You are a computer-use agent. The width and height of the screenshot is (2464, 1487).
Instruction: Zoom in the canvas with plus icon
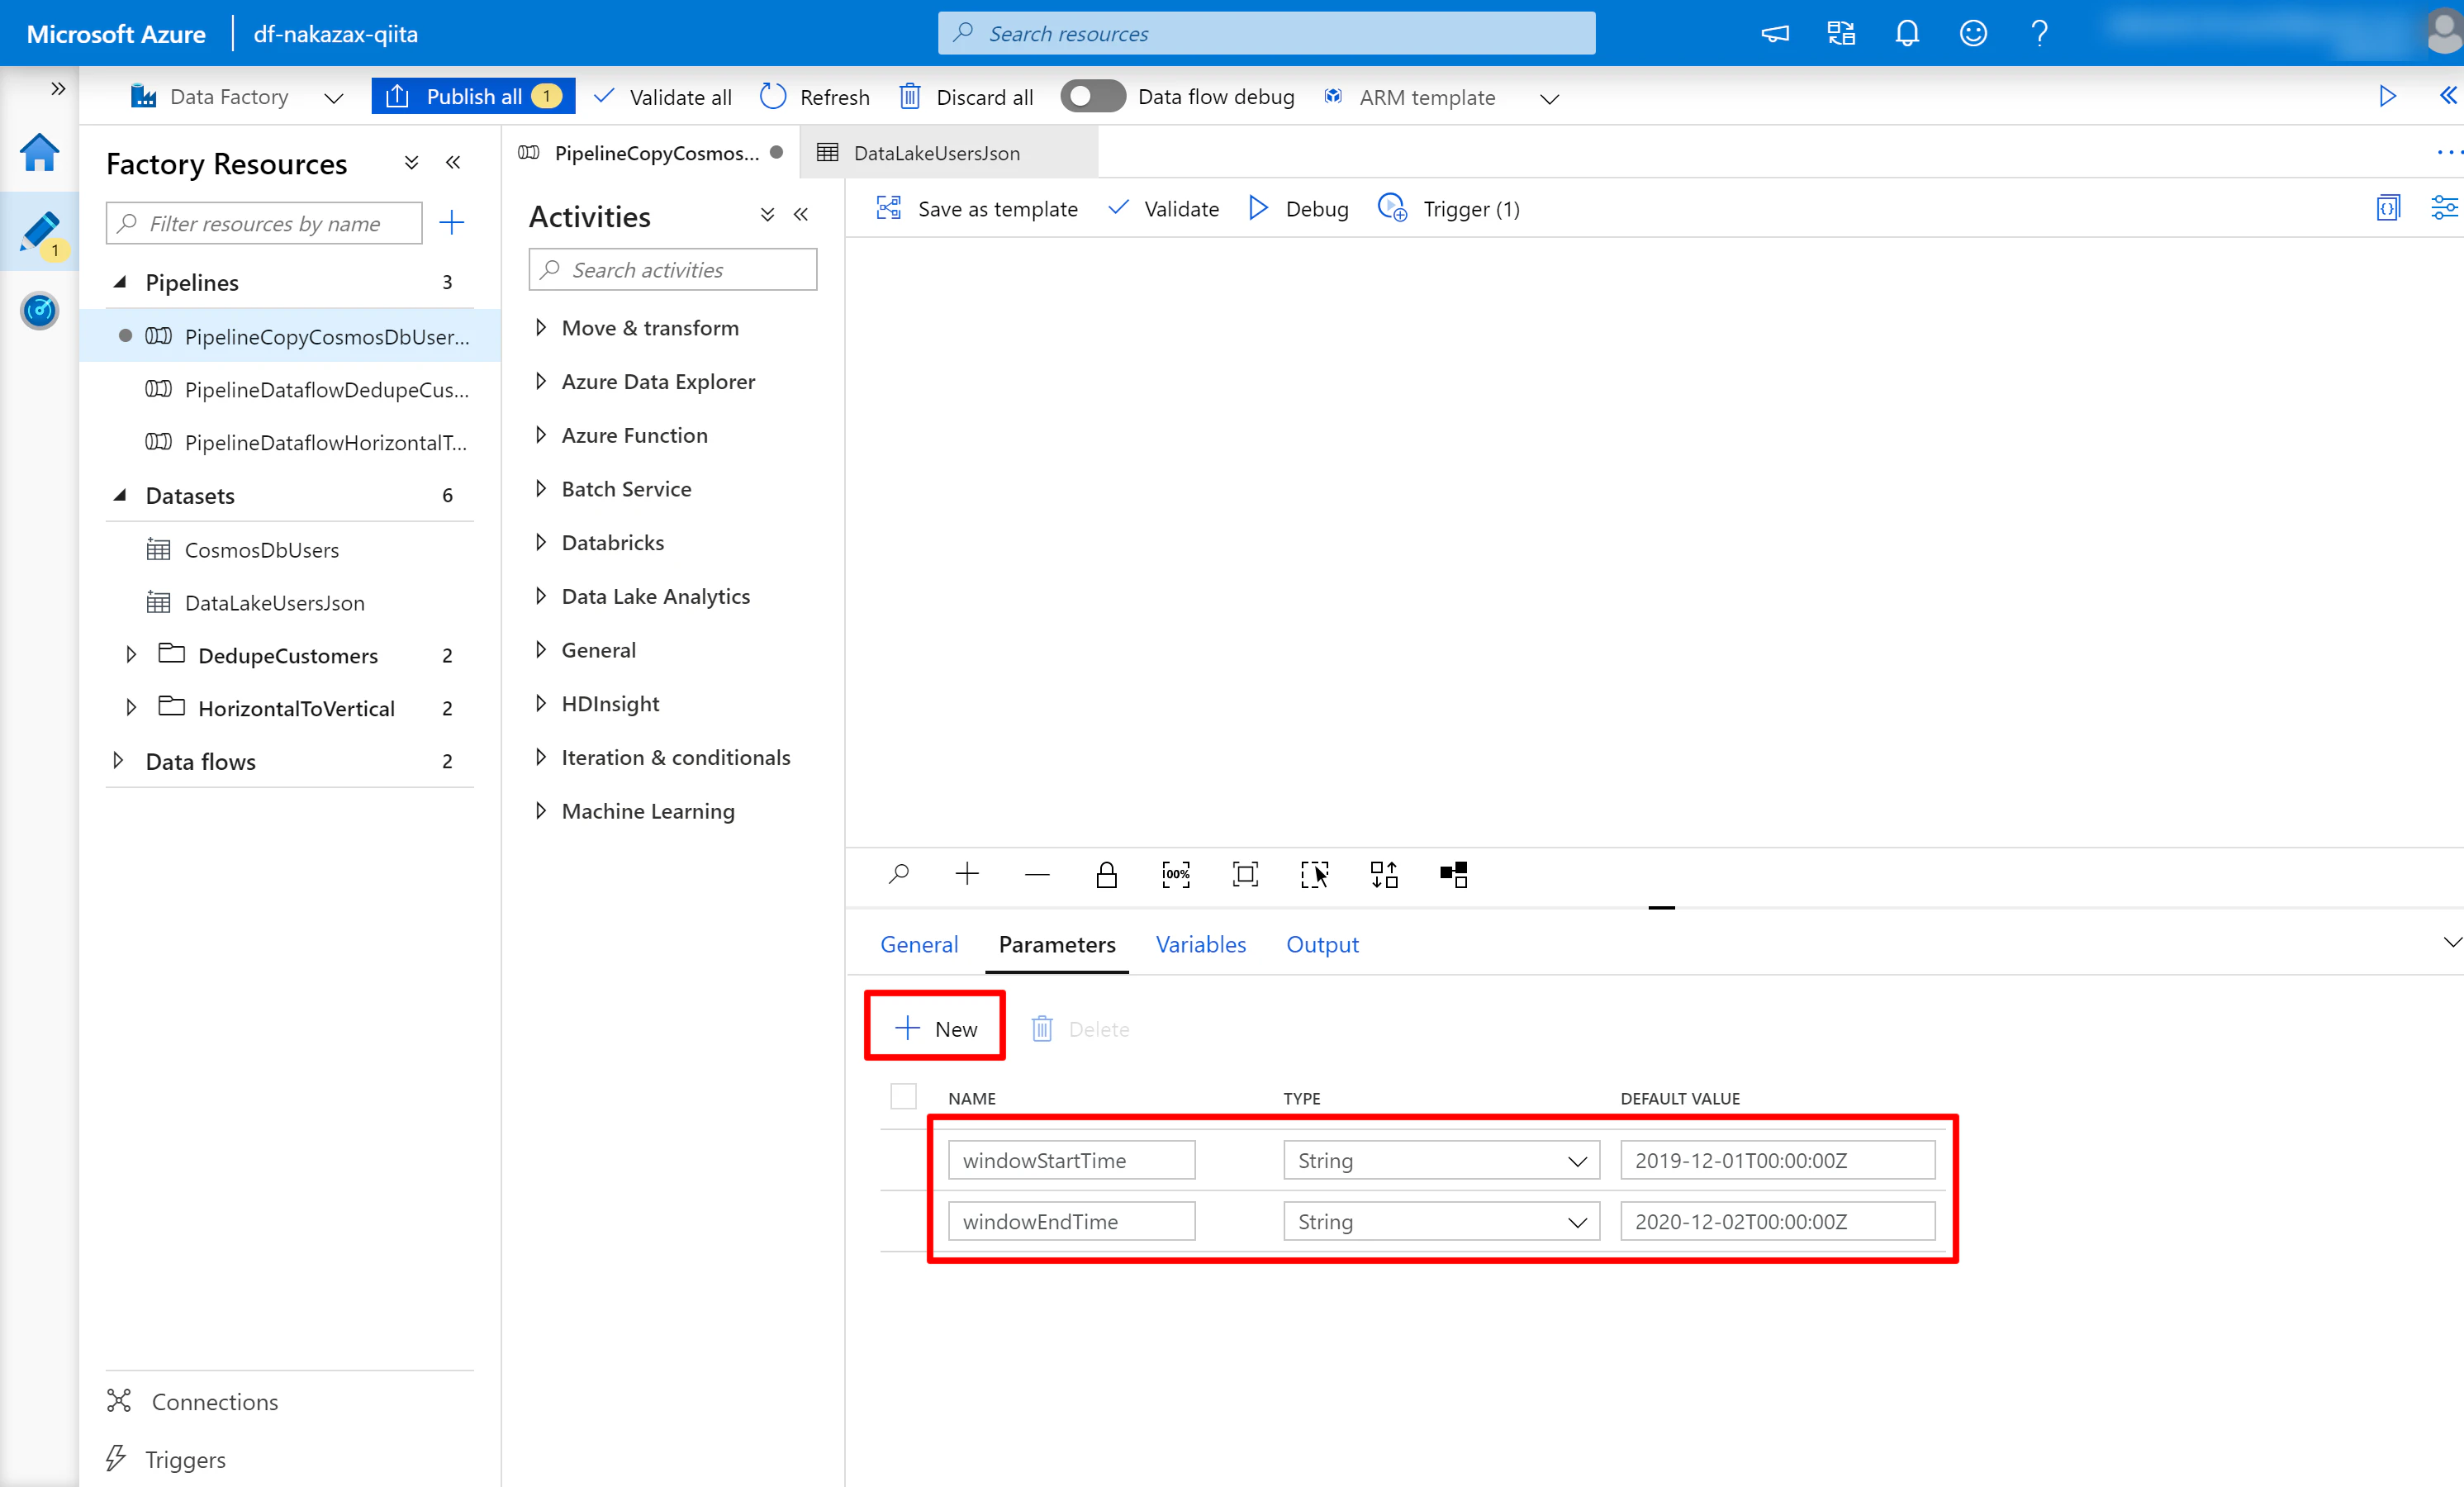(x=967, y=874)
